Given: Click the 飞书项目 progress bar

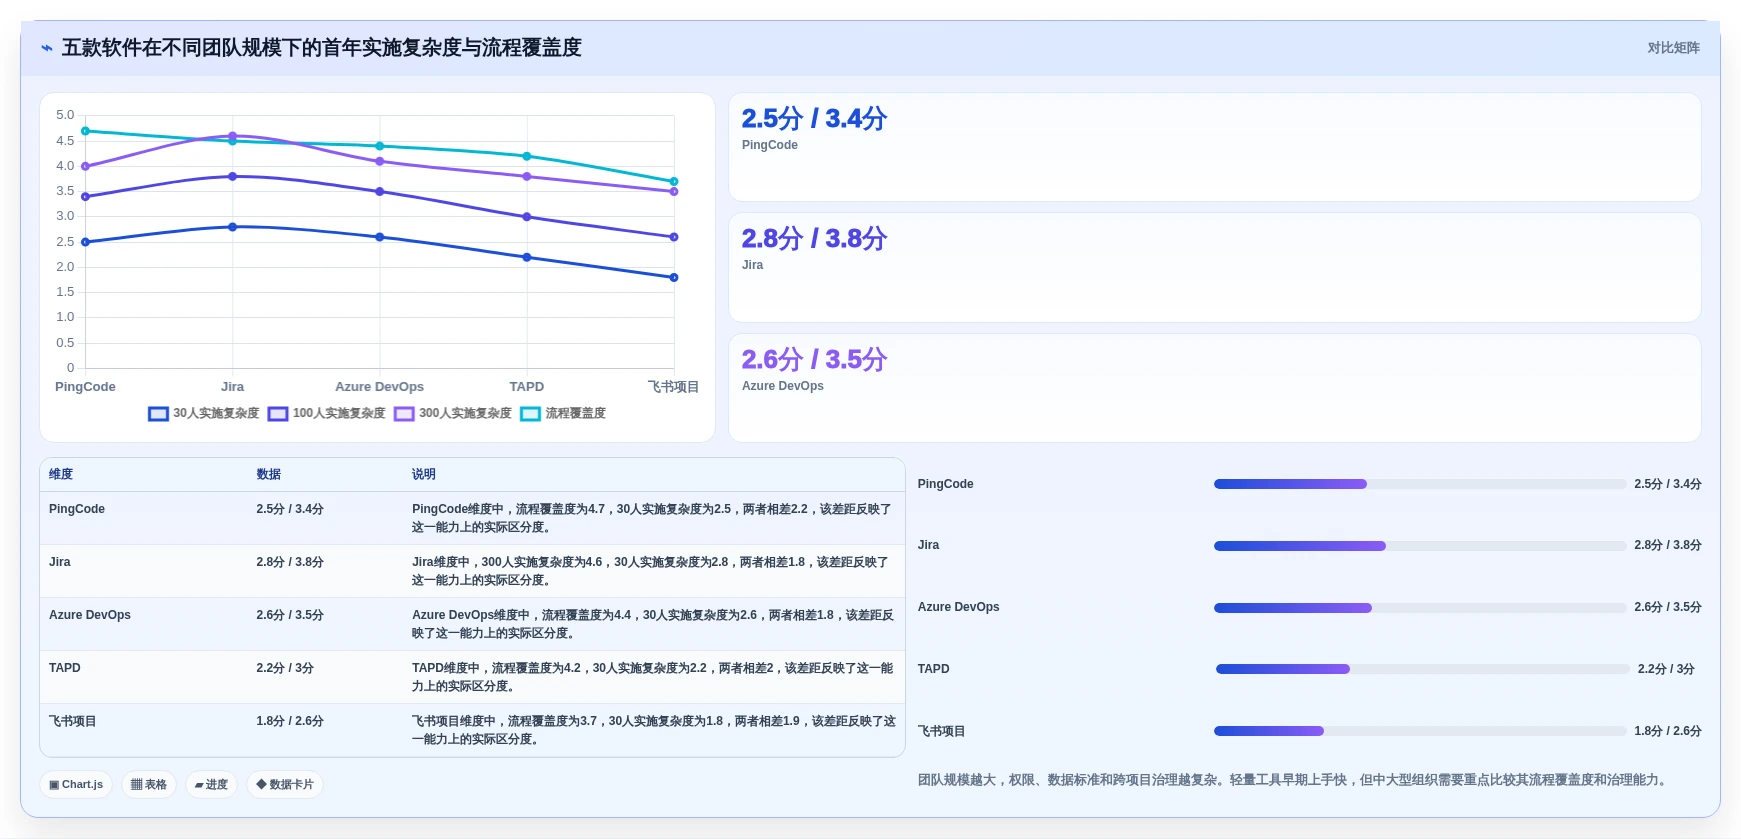Looking at the screenshot, I should coord(1420,731).
